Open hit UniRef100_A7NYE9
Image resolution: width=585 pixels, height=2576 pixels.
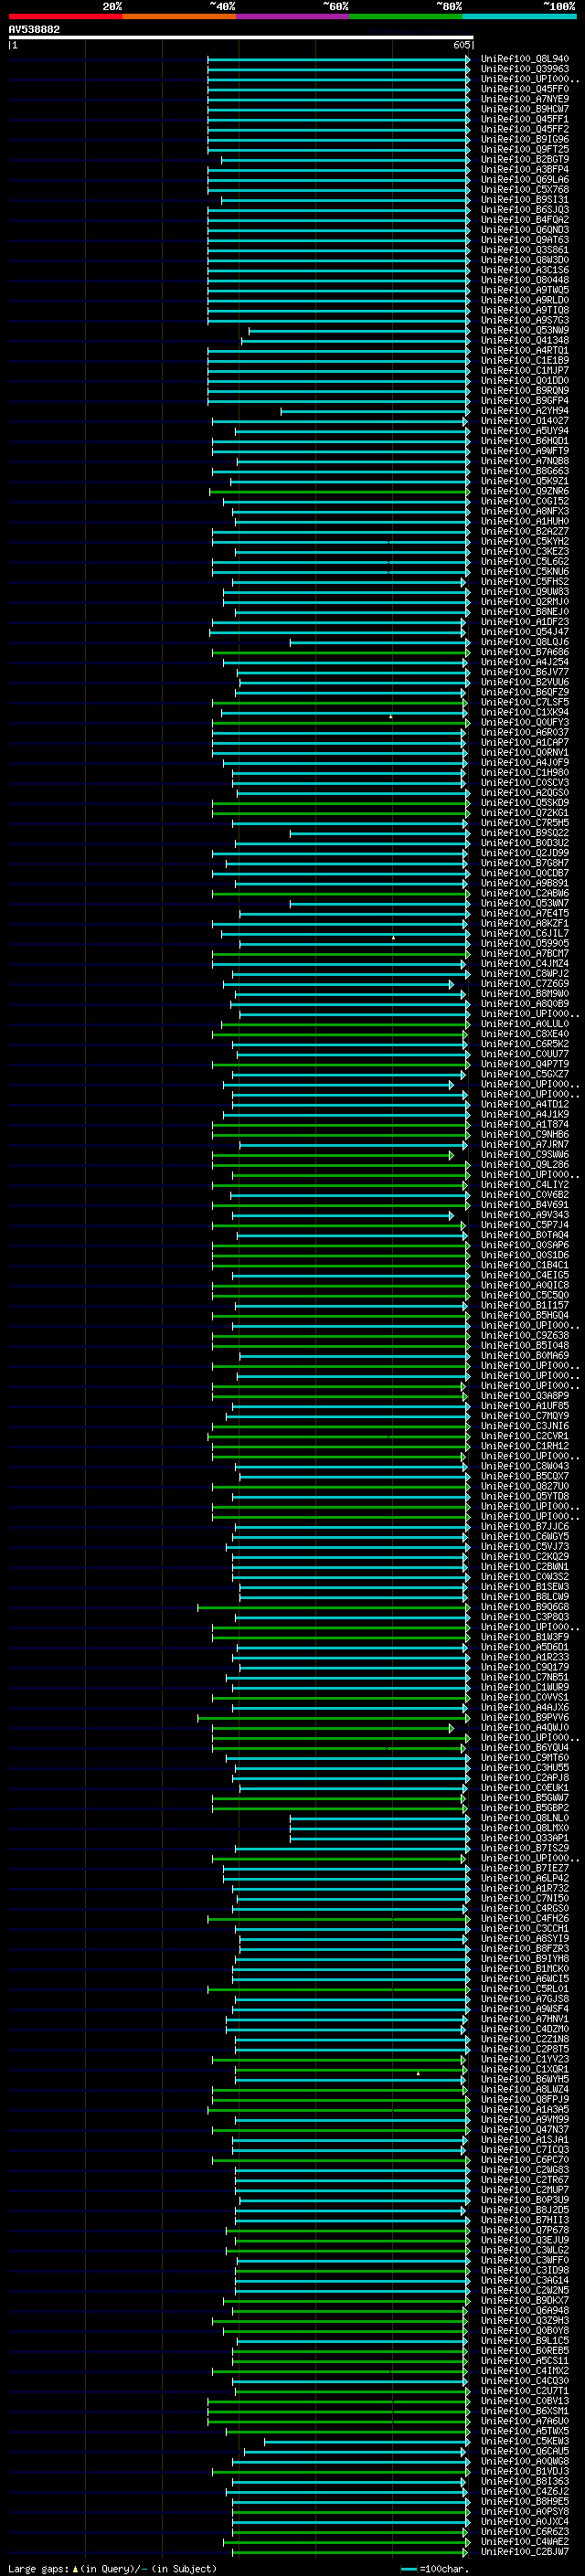[x=525, y=99]
